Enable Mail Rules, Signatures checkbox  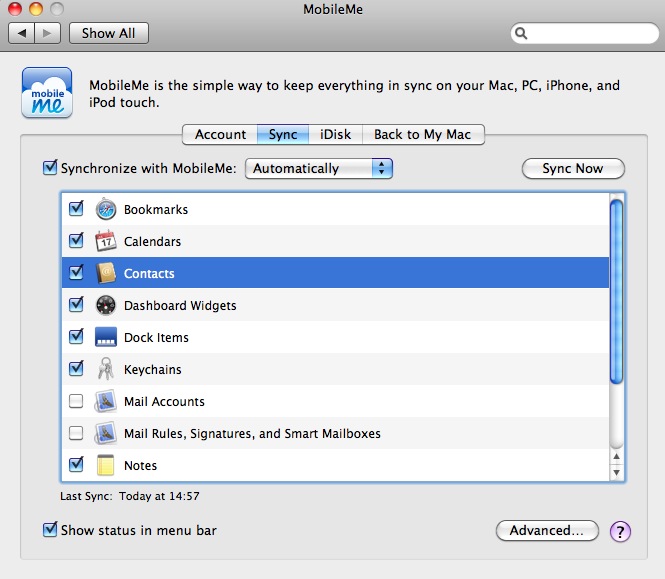click(x=76, y=433)
